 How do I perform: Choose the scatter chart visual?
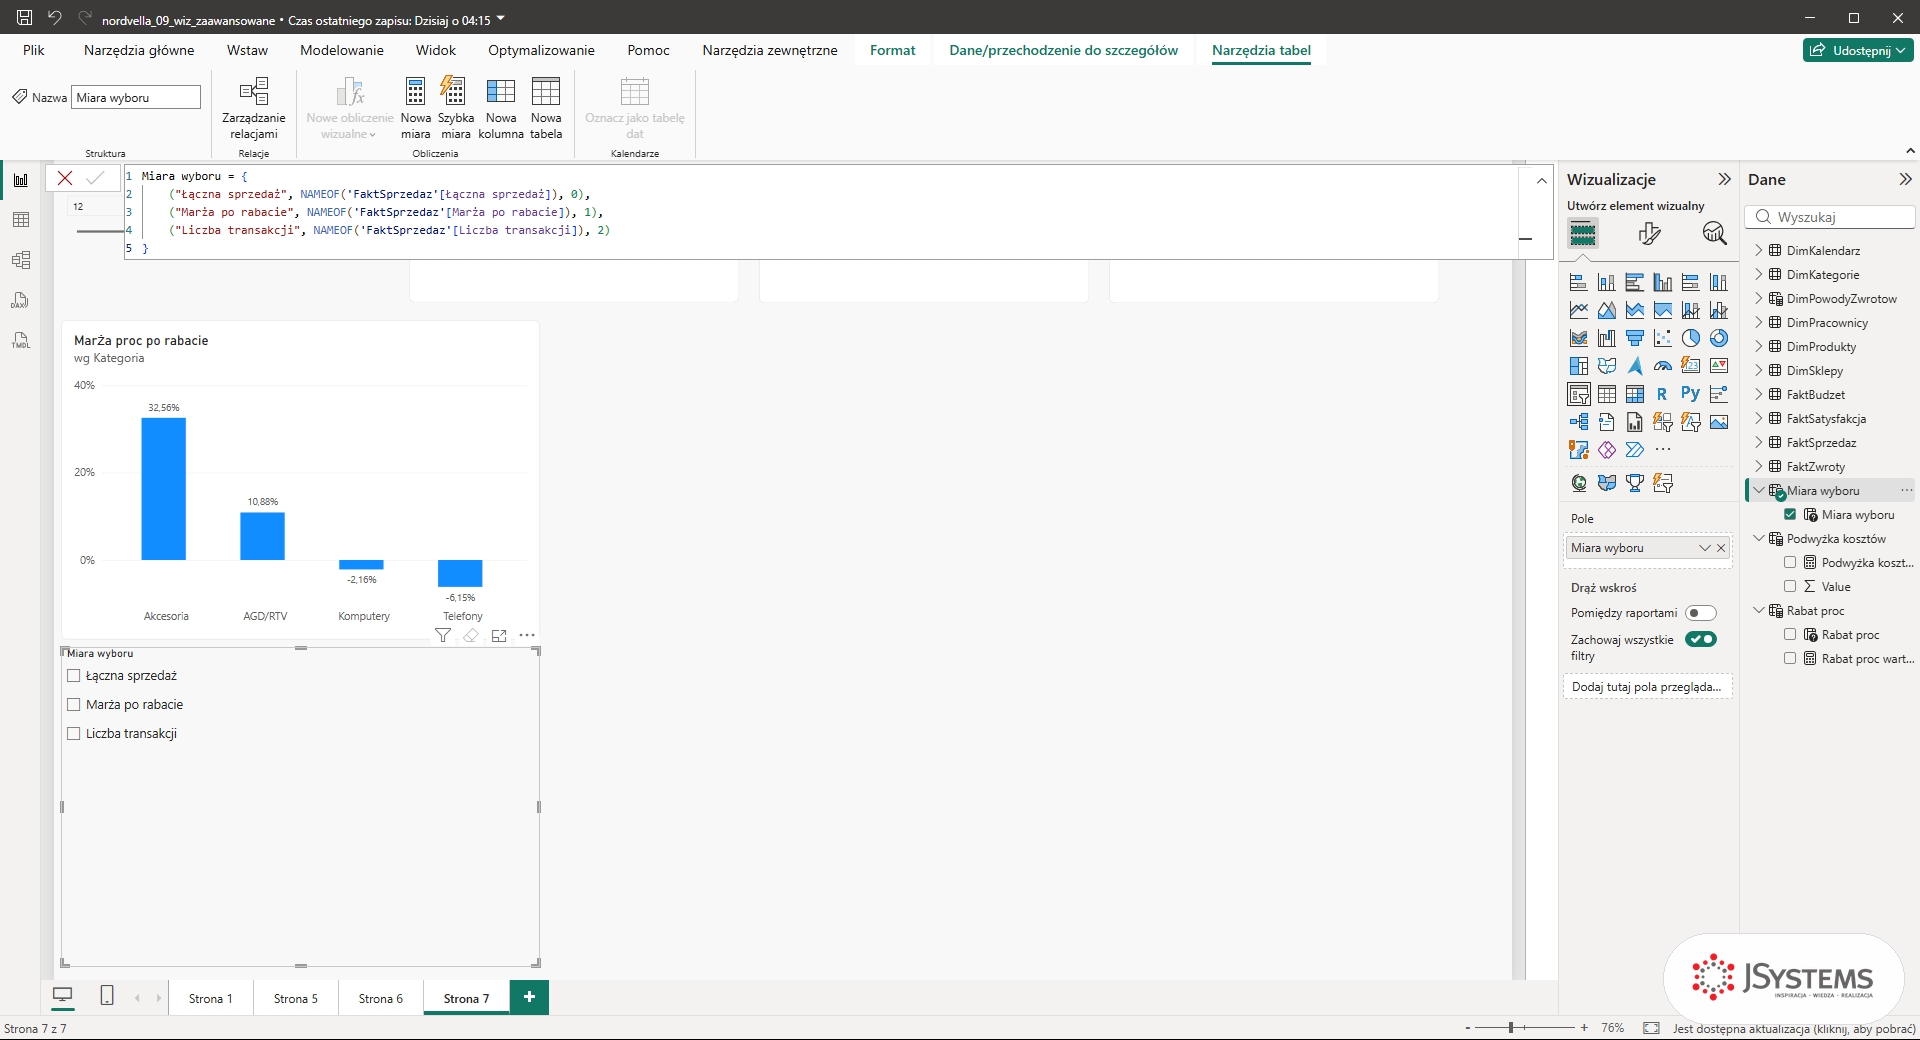click(x=1662, y=338)
